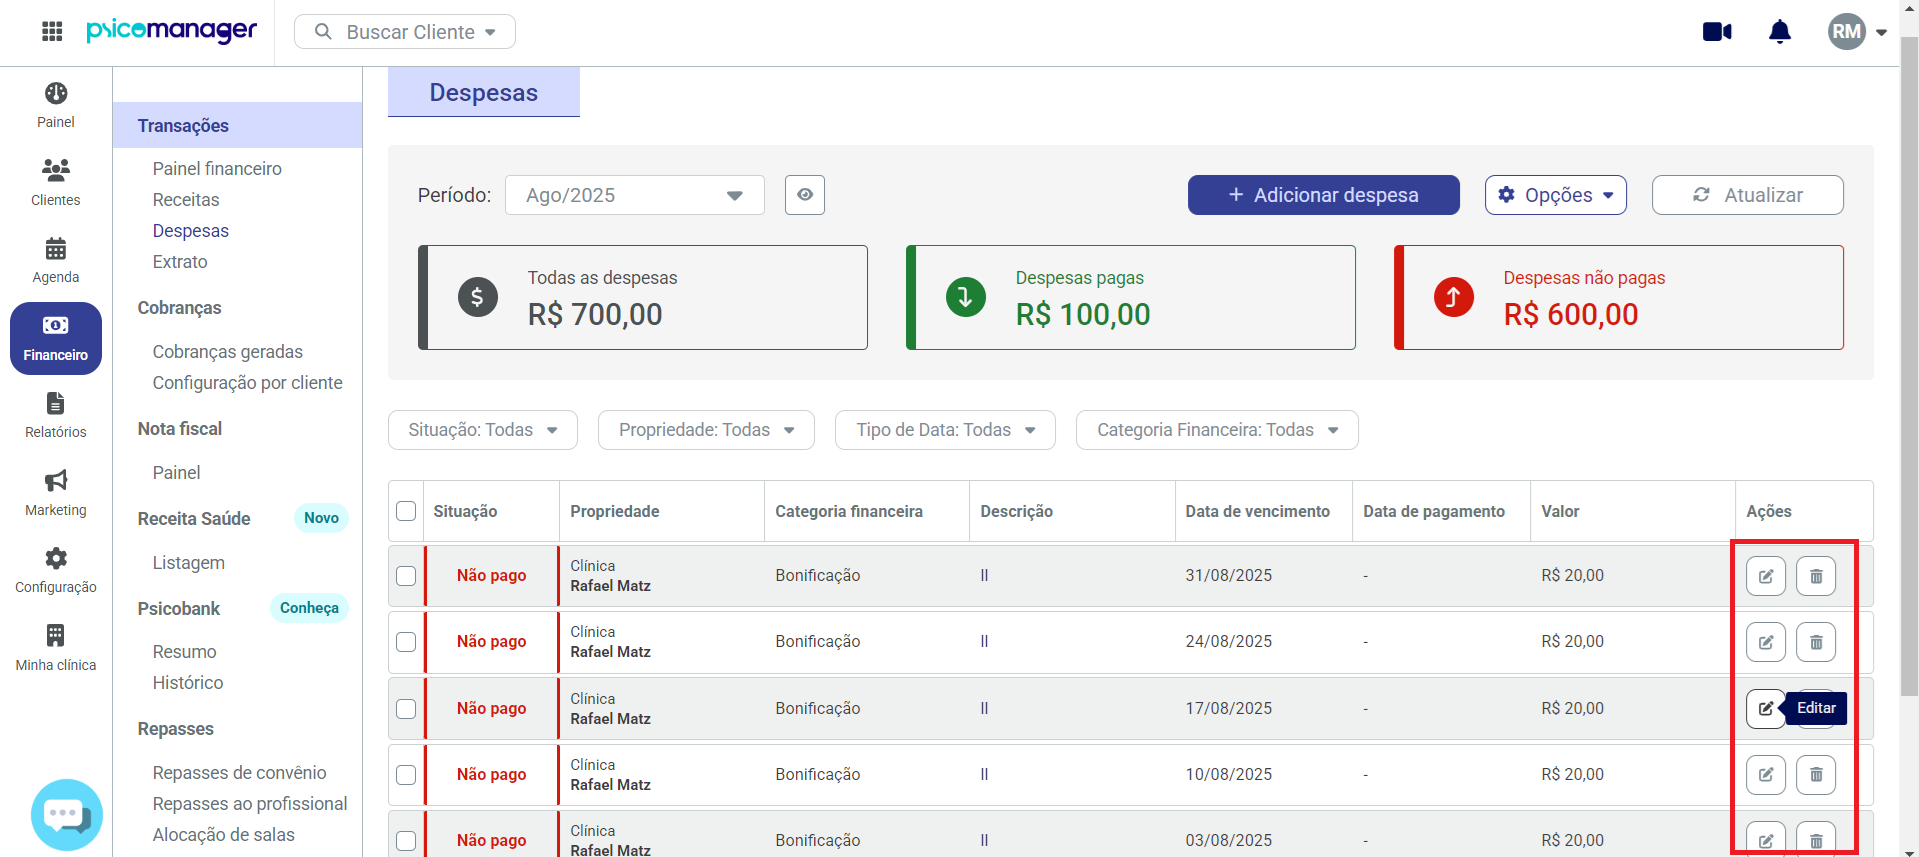Click the Novo badge beside Receita Saúde
This screenshot has width=1919, height=857.
click(x=321, y=518)
